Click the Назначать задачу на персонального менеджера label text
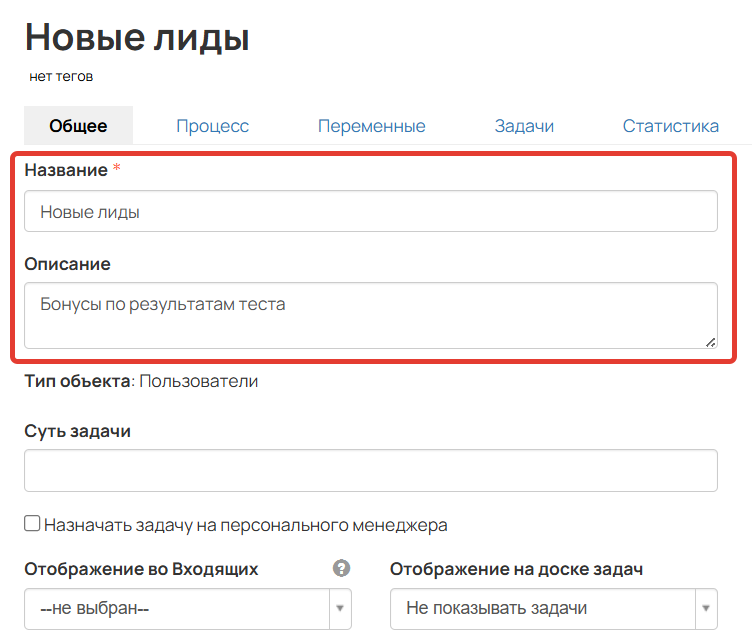The height and width of the screenshot is (643, 752). (245, 525)
